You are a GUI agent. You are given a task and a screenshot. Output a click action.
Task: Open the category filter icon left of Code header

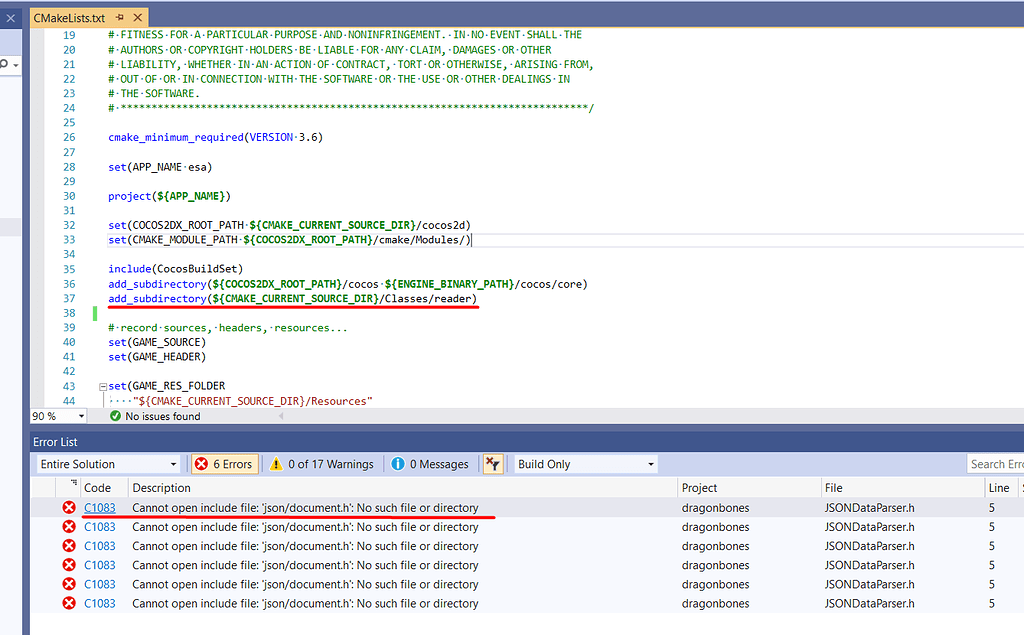click(73, 483)
